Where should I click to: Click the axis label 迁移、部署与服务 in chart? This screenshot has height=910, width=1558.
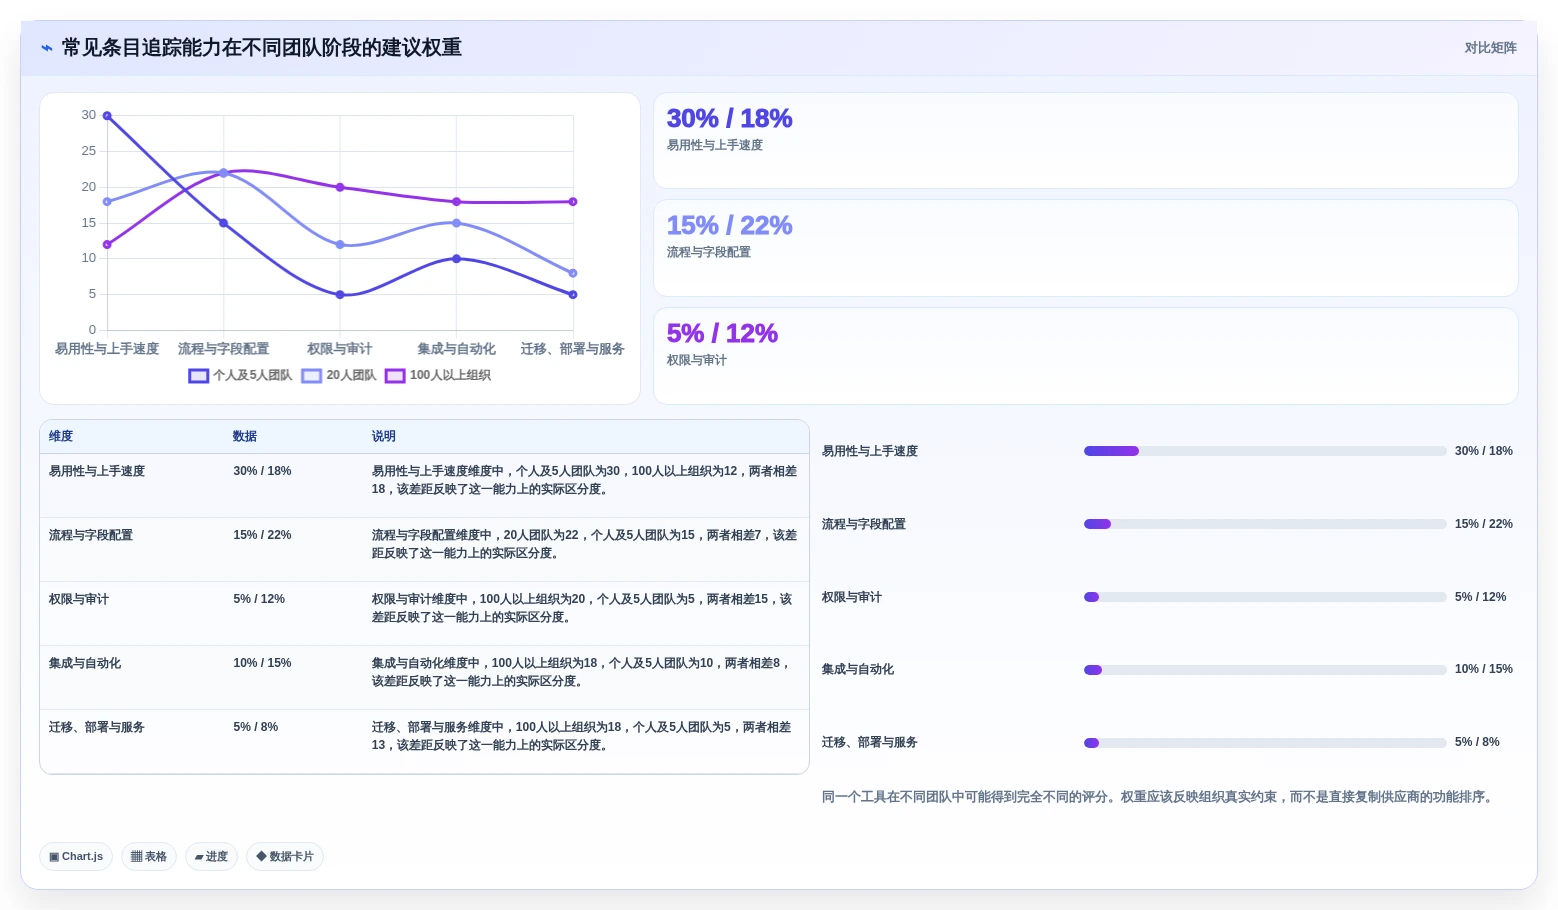pos(573,349)
